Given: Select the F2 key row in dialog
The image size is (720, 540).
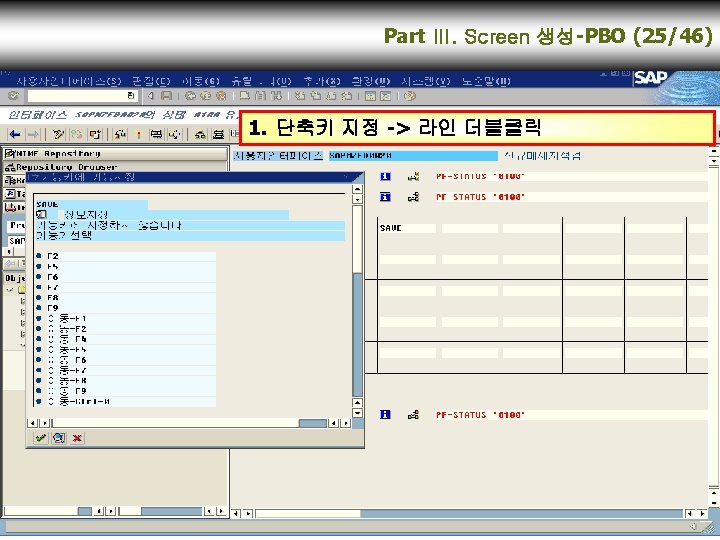Looking at the screenshot, I should 125,256.
